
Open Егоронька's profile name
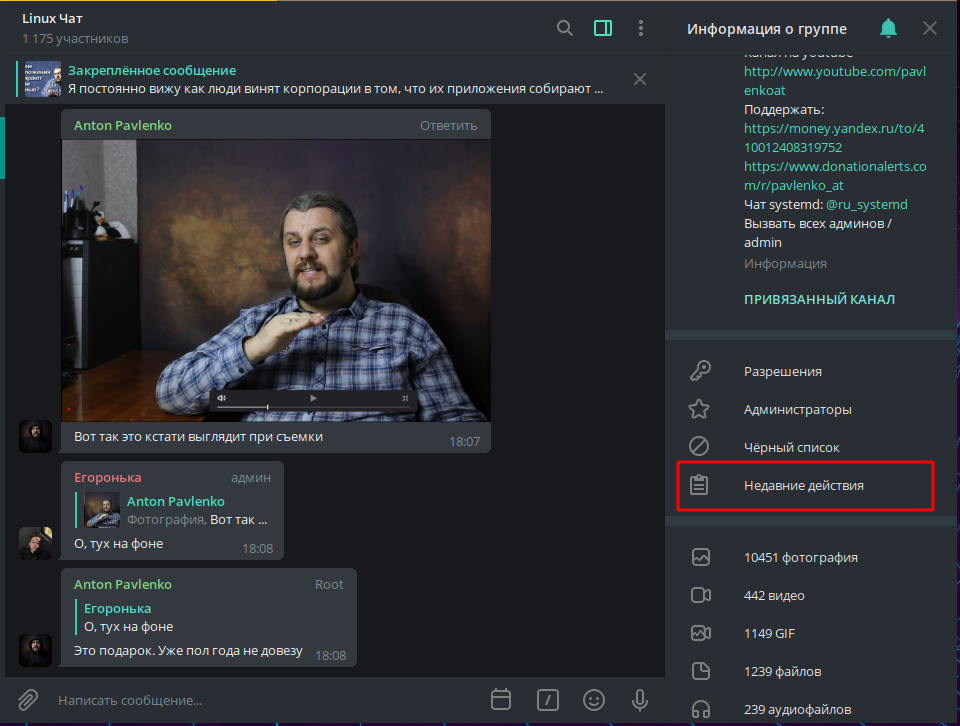(108, 477)
